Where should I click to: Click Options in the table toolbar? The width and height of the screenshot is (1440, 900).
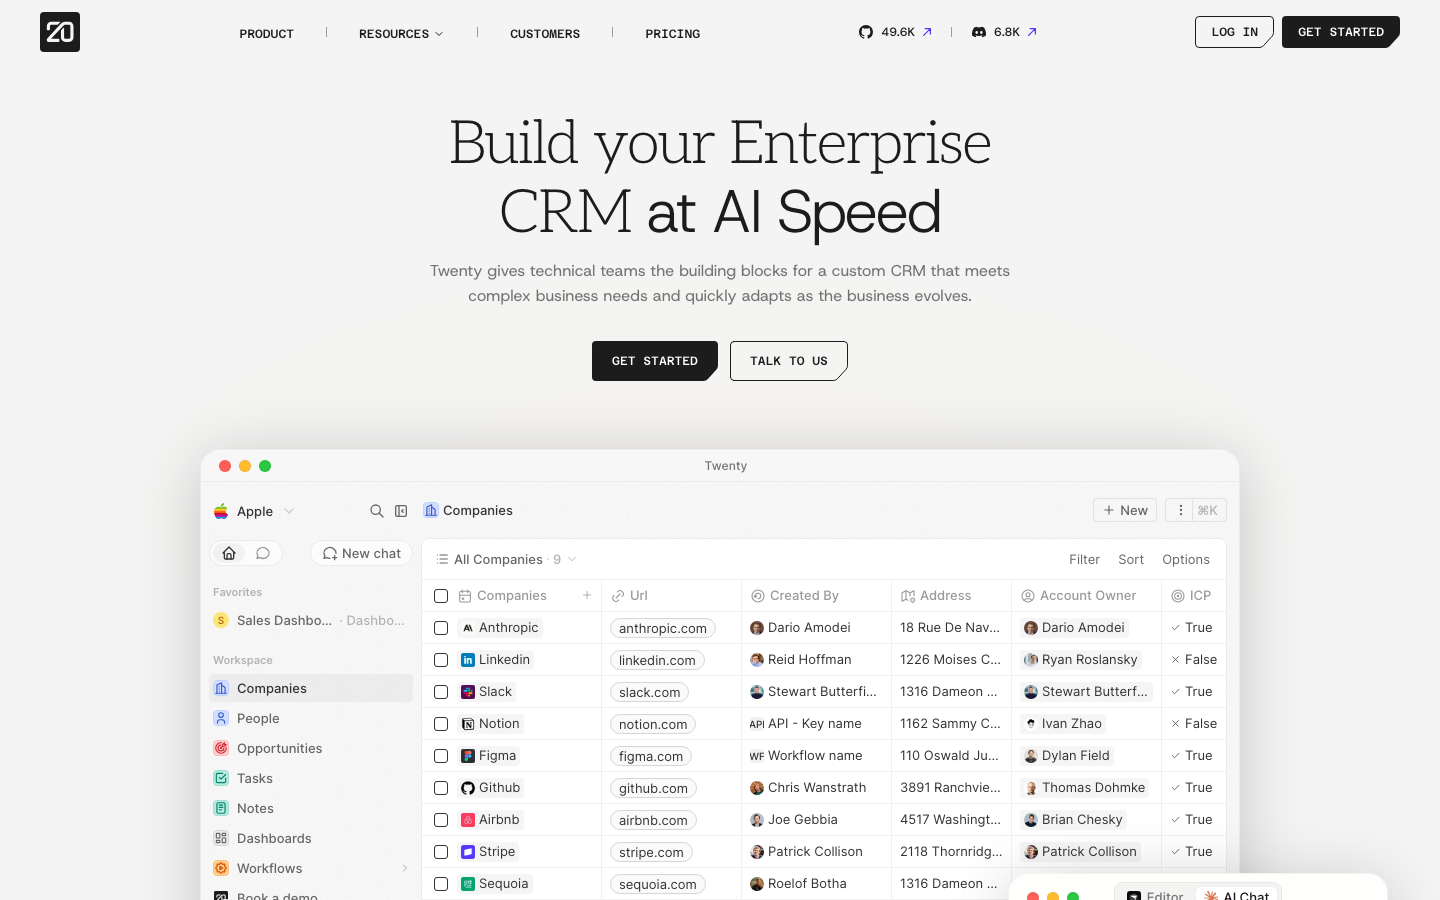click(1186, 559)
